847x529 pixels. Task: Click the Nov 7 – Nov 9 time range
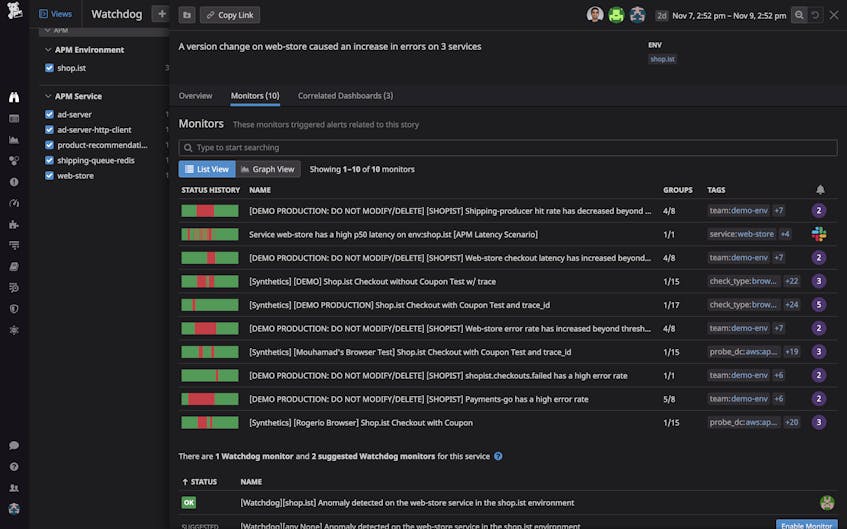[x=729, y=16]
